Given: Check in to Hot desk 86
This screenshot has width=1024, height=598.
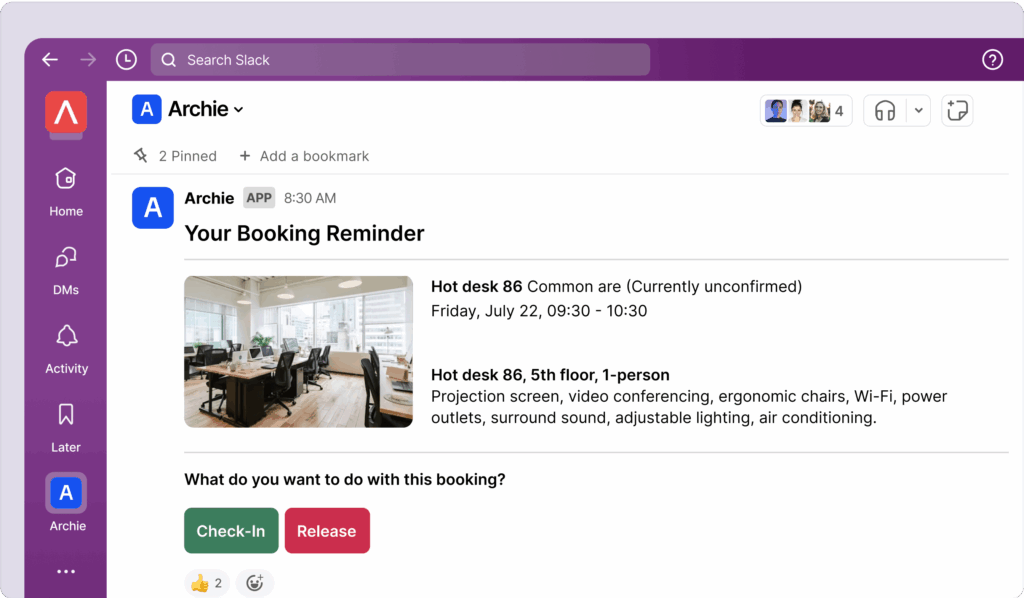Looking at the screenshot, I should point(231,531).
